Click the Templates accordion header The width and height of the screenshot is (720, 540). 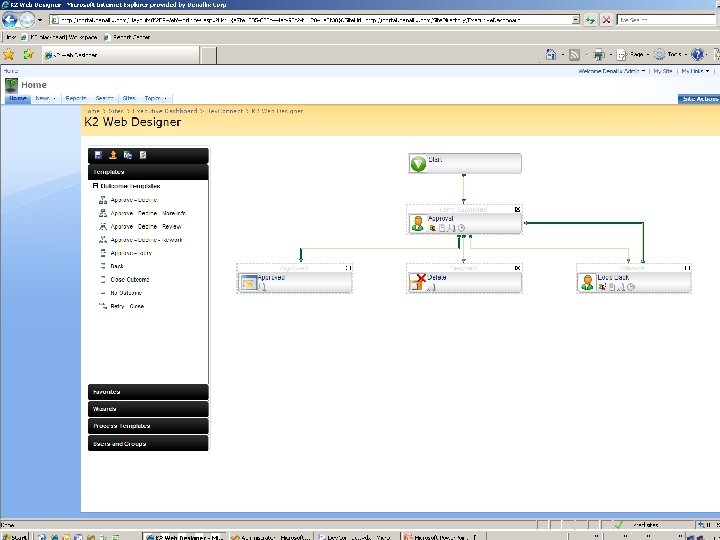(148, 172)
